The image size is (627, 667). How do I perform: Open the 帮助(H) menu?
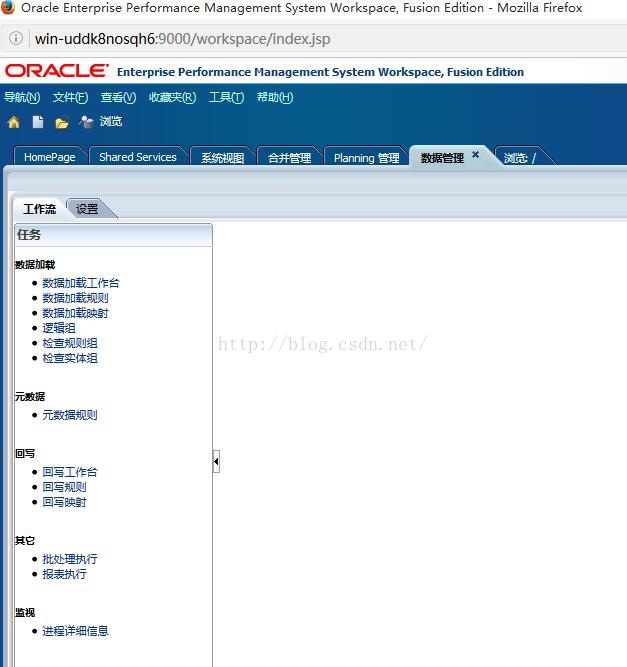[x=275, y=97]
